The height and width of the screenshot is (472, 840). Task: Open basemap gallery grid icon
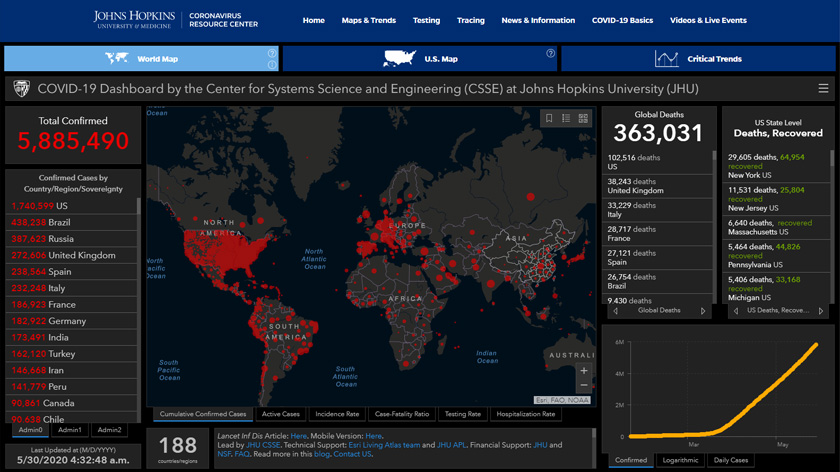tap(583, 118)
